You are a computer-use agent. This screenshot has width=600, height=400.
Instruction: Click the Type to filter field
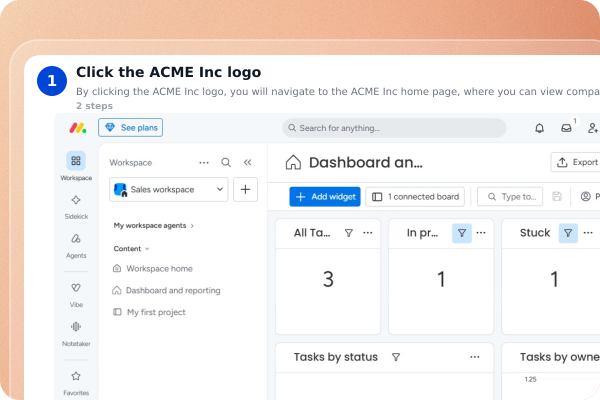pos(510,197)
